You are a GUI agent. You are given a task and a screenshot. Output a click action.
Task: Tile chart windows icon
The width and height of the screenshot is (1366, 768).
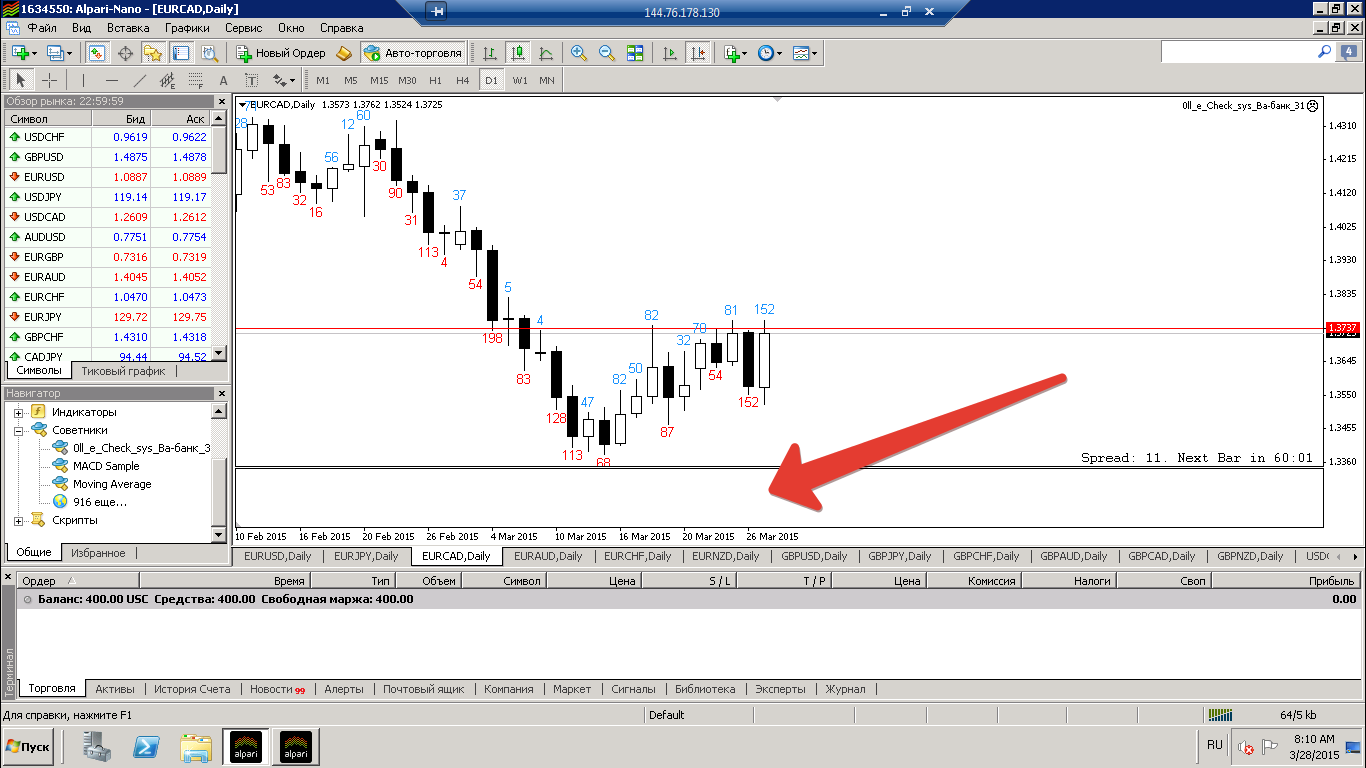click(x=635, y=53)
